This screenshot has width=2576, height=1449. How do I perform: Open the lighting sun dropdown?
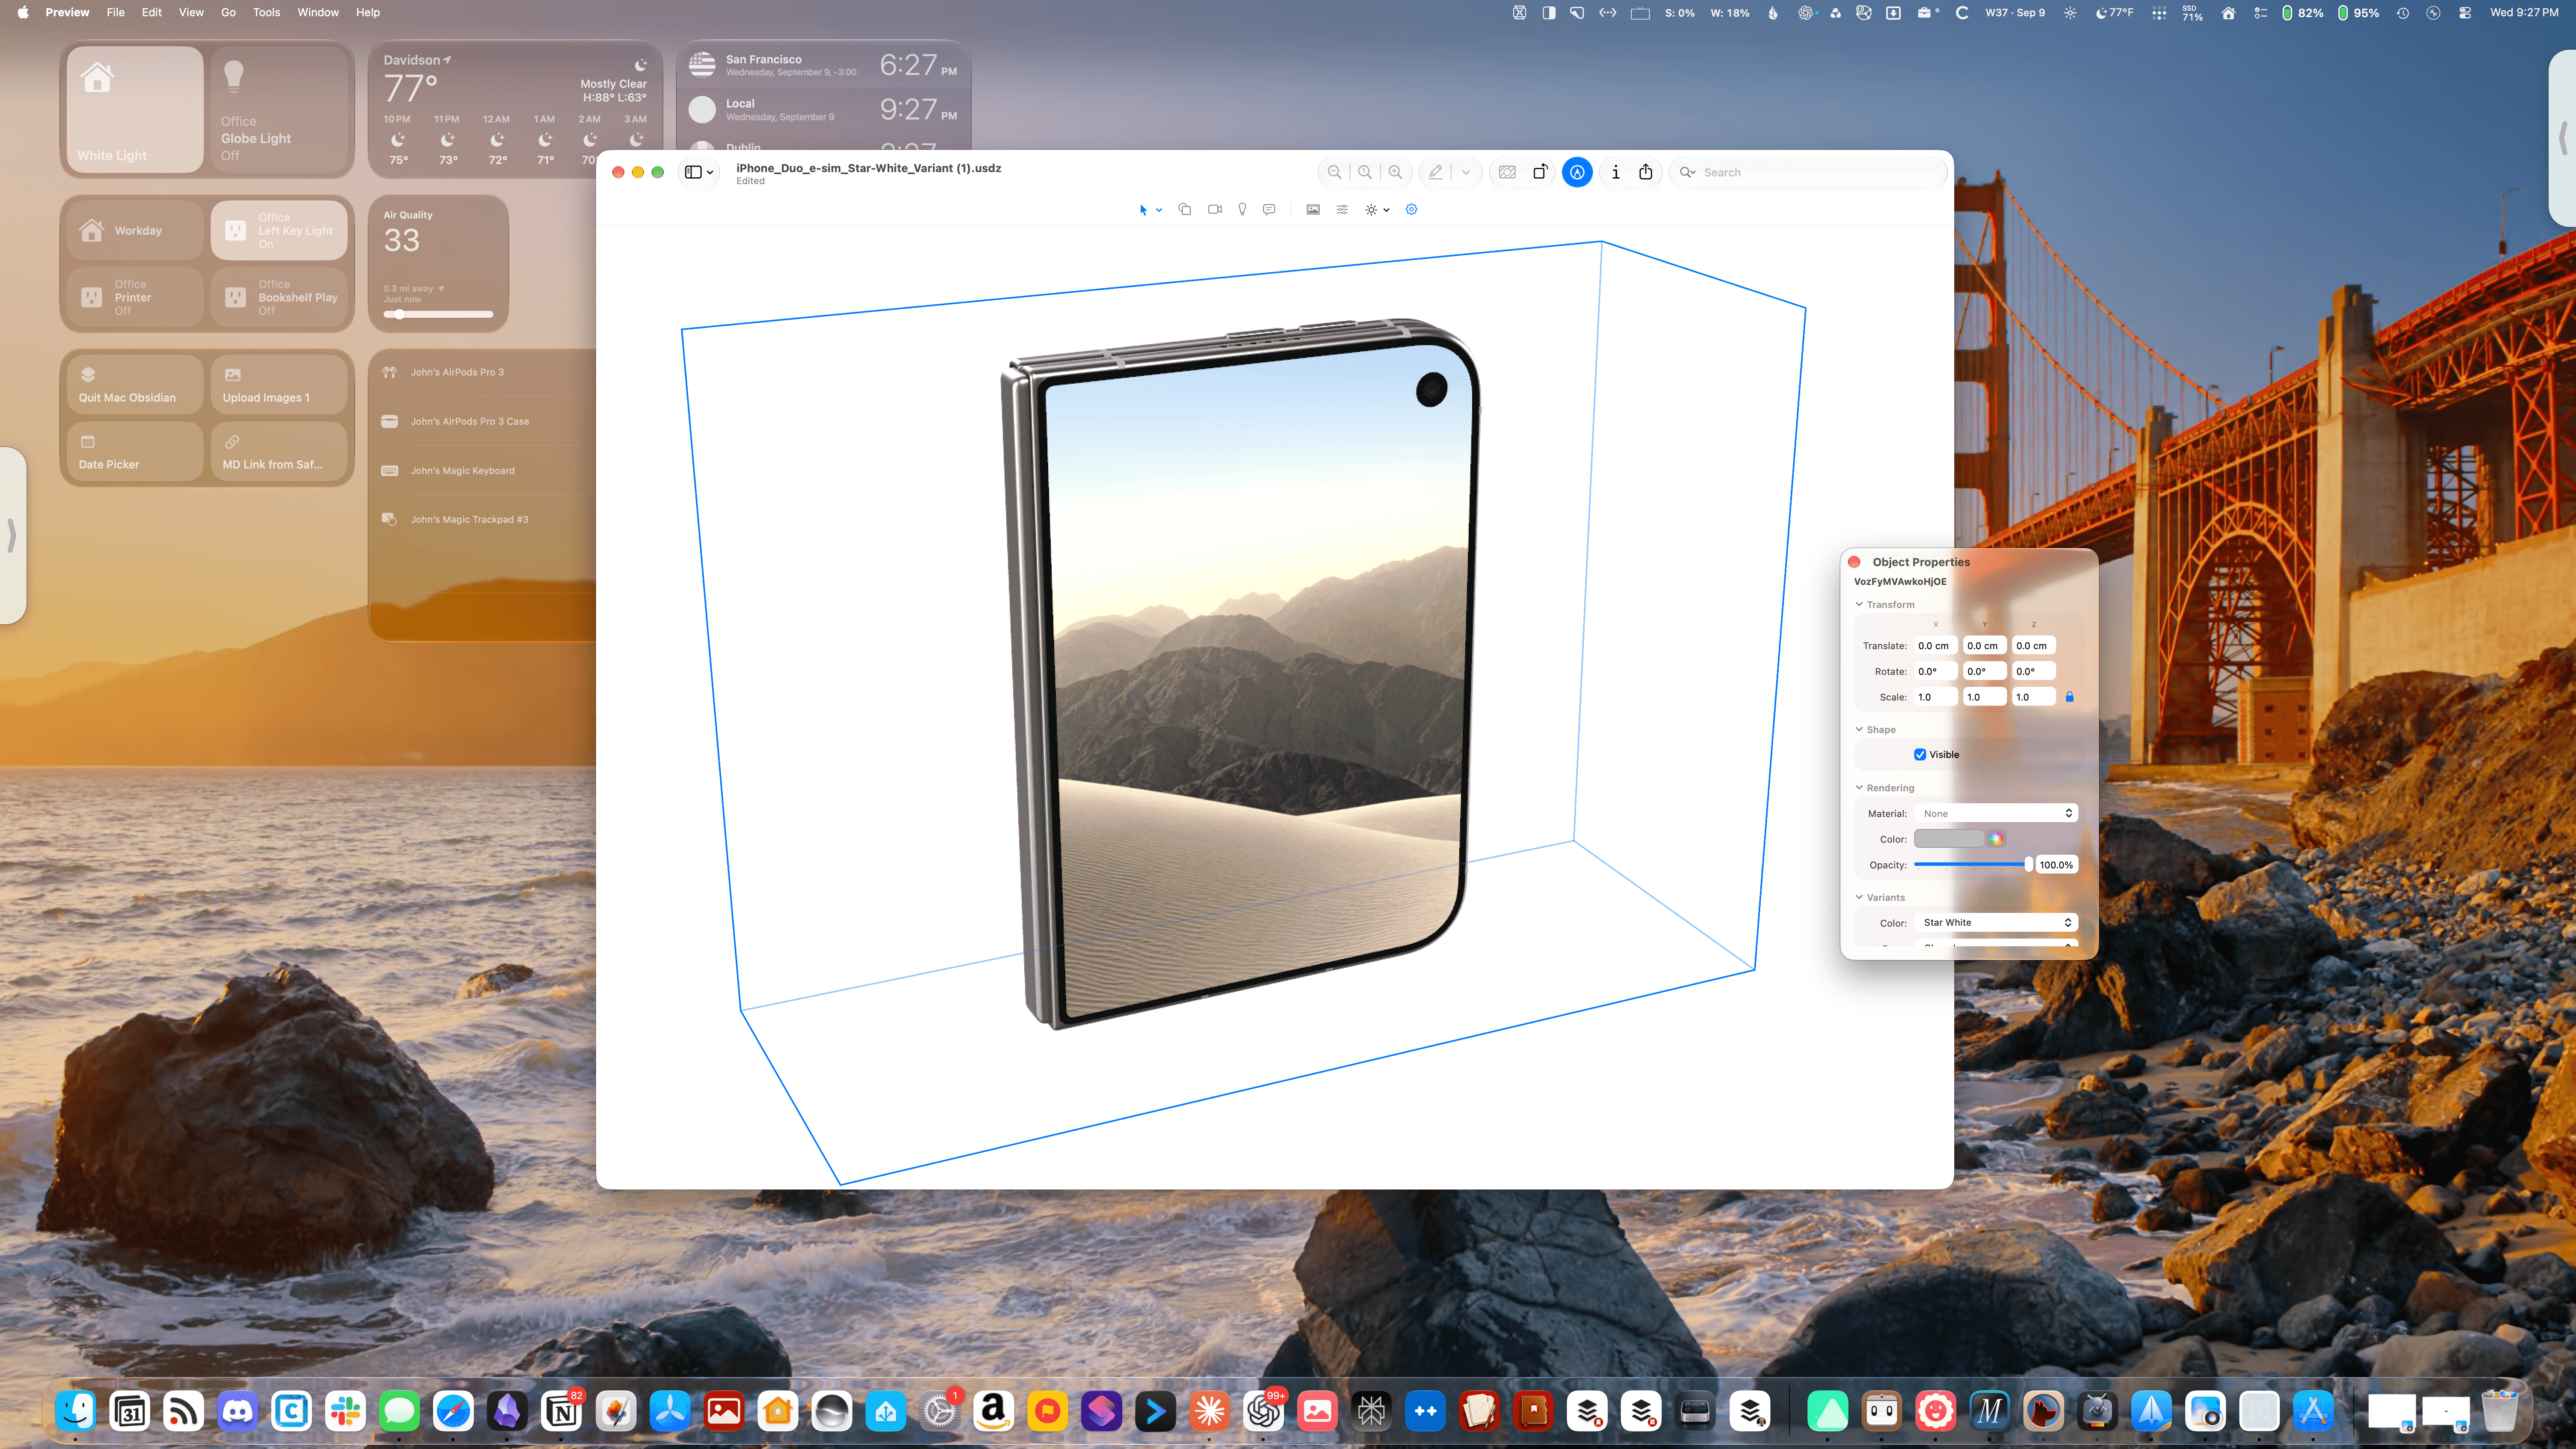(x=1377, y=209)
